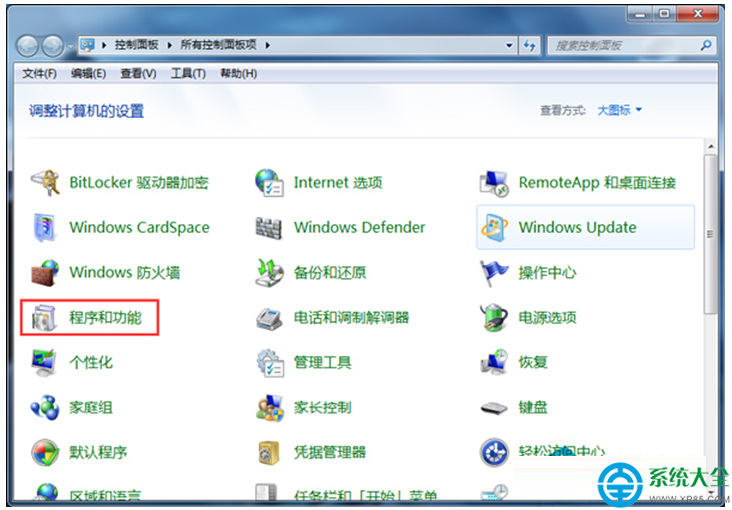This screenshot has height=510, width=732.
Task: Open the 轻松访问中心 icon
Action: tap(494, 452)
